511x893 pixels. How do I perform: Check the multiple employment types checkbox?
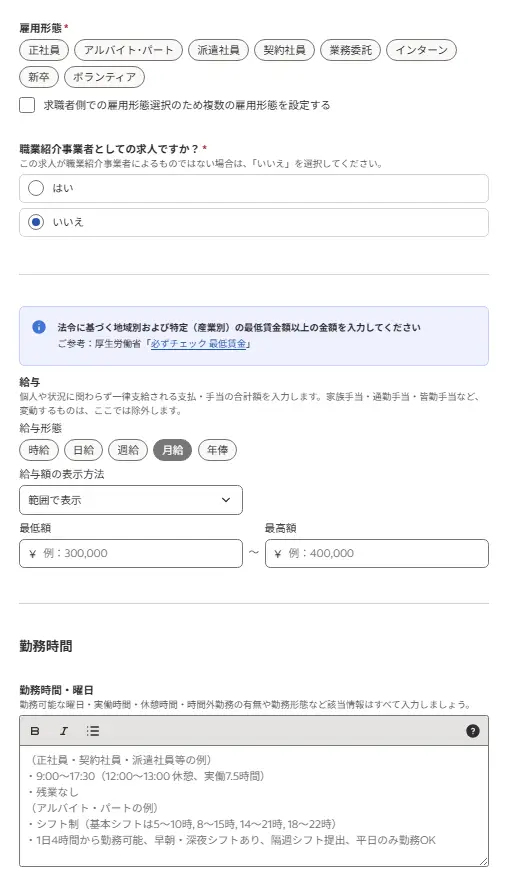tap(27, 105)
